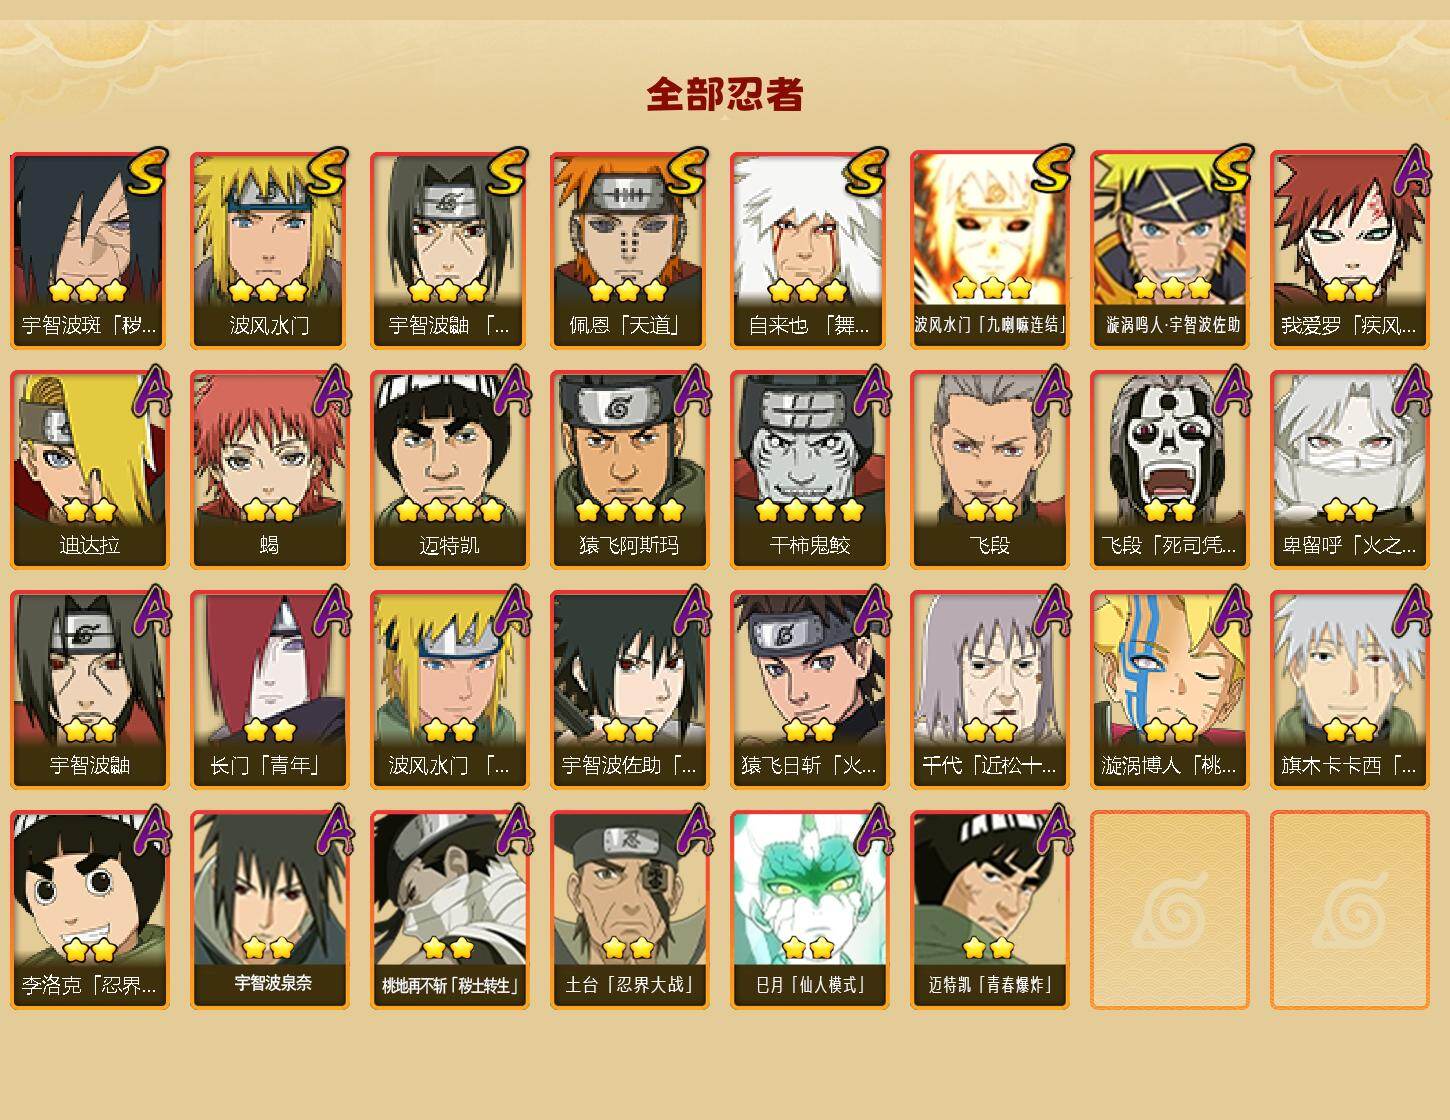The height and width of the screenshot is (1120, 1450).
Task: Open the 长门「青年」 card
Action: click(270, 690)
